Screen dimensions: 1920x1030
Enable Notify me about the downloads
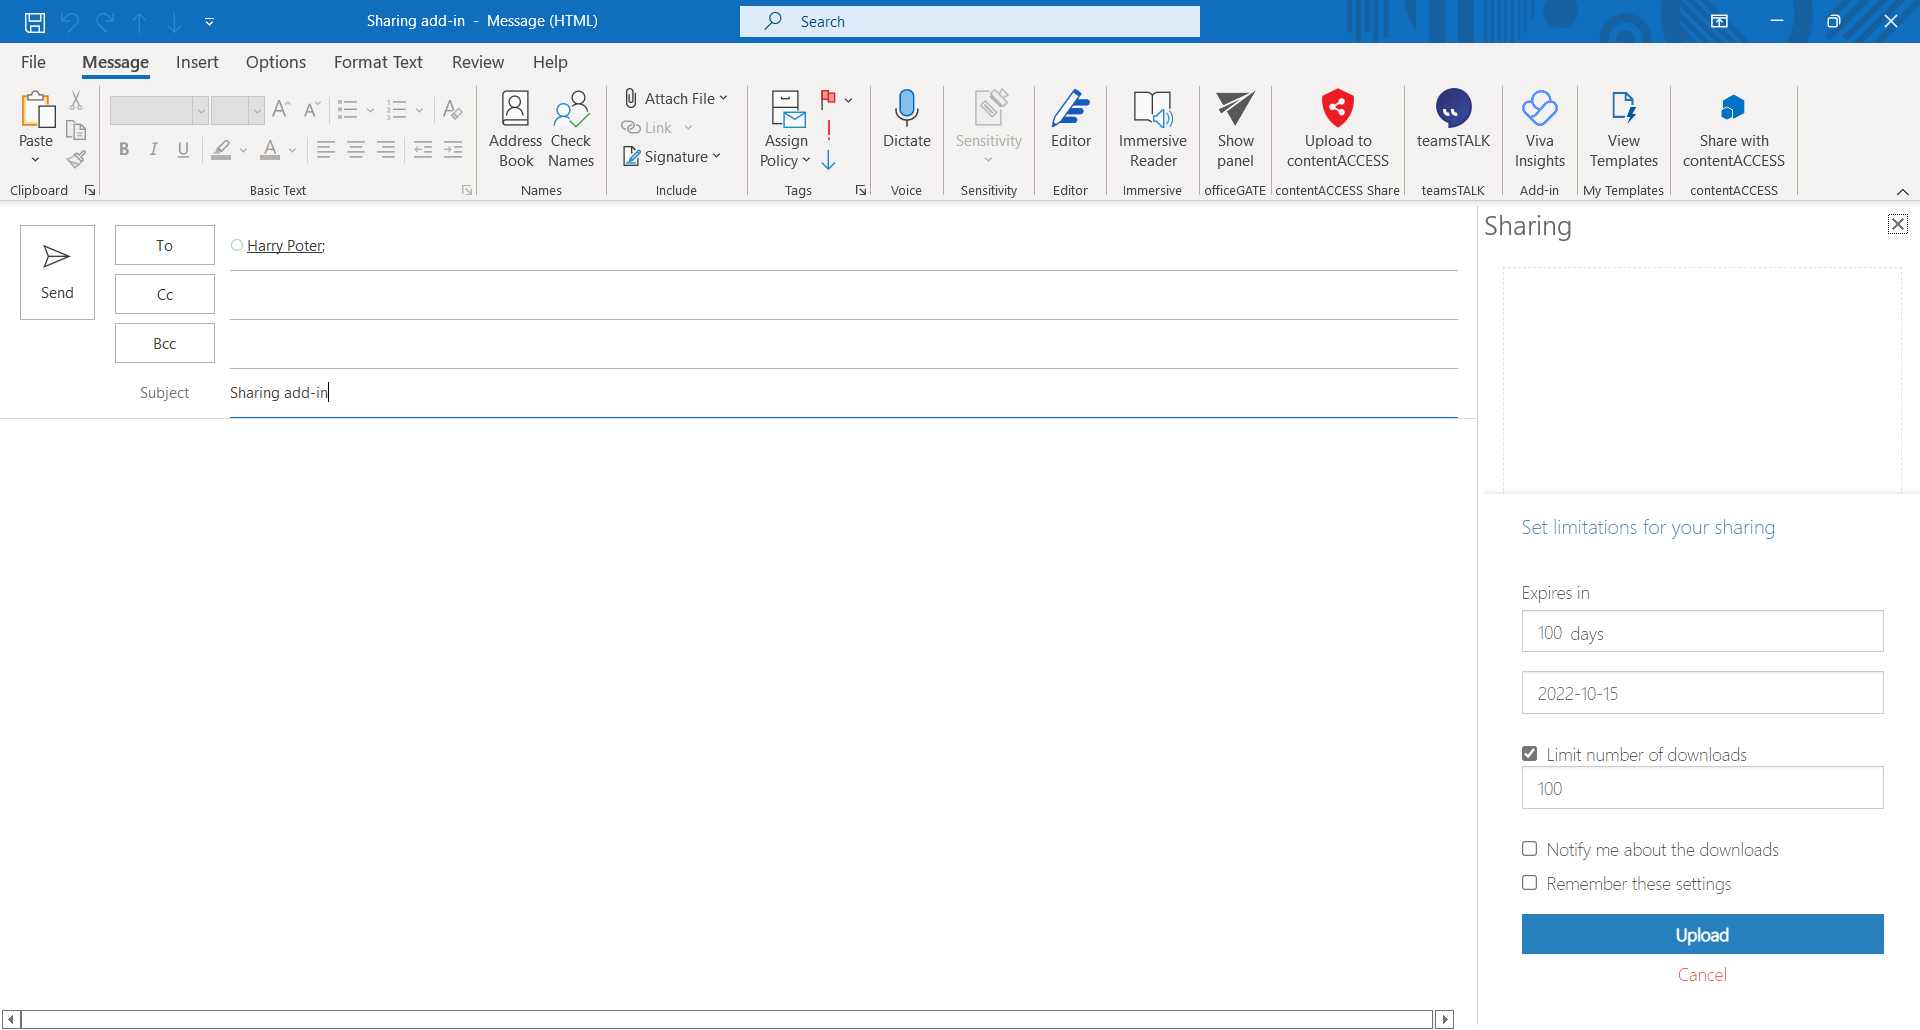(1529, 849)
